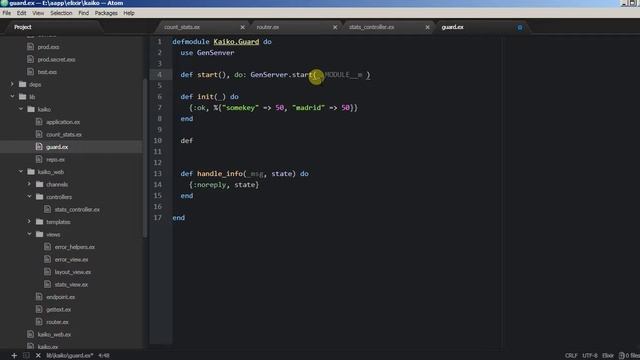Open gettext.ex from the tree
This screenshot has width=640, height=360.
[x=58, y=309]
